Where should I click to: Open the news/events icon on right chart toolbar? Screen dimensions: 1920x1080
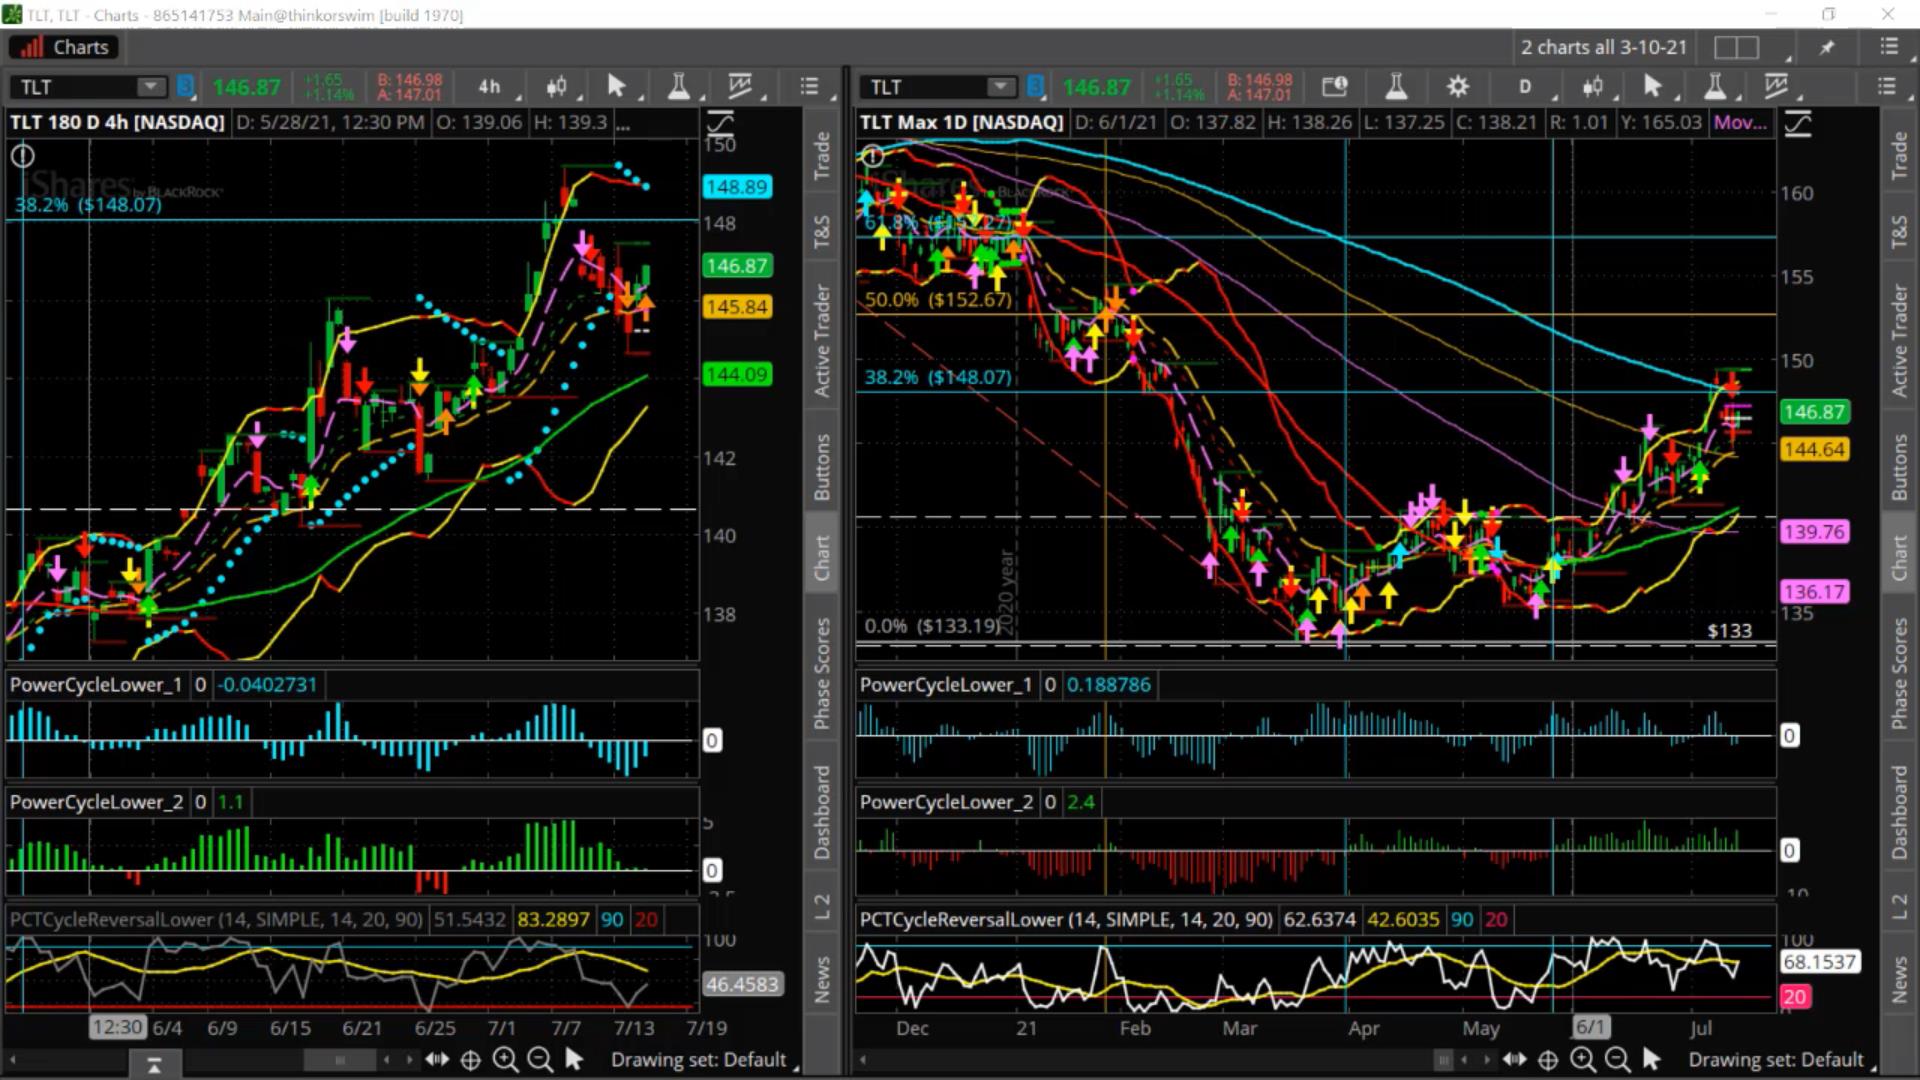[1335, 87]
